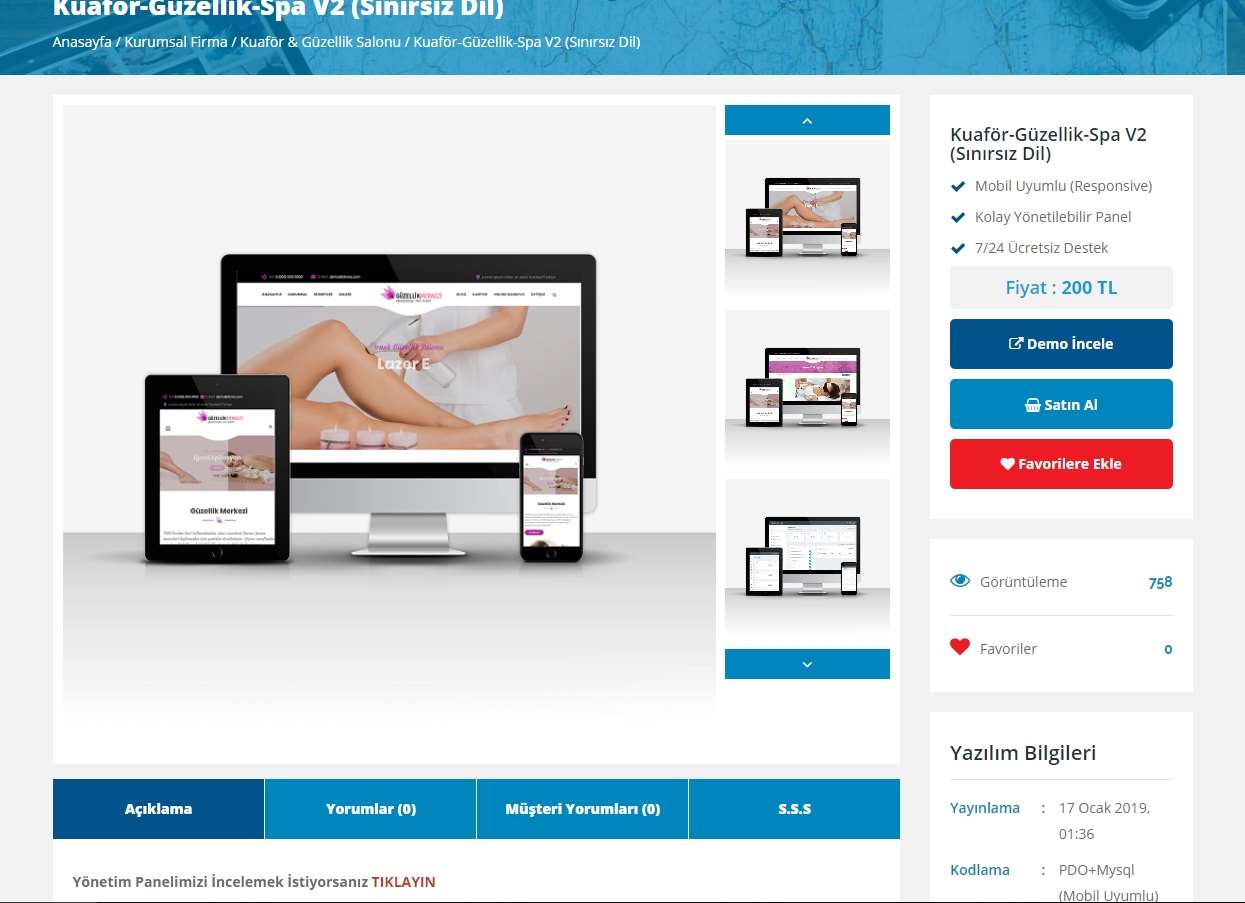Click the checkmark icon beside Kolay Yönetilebilir Panel

tap(957, 217)
